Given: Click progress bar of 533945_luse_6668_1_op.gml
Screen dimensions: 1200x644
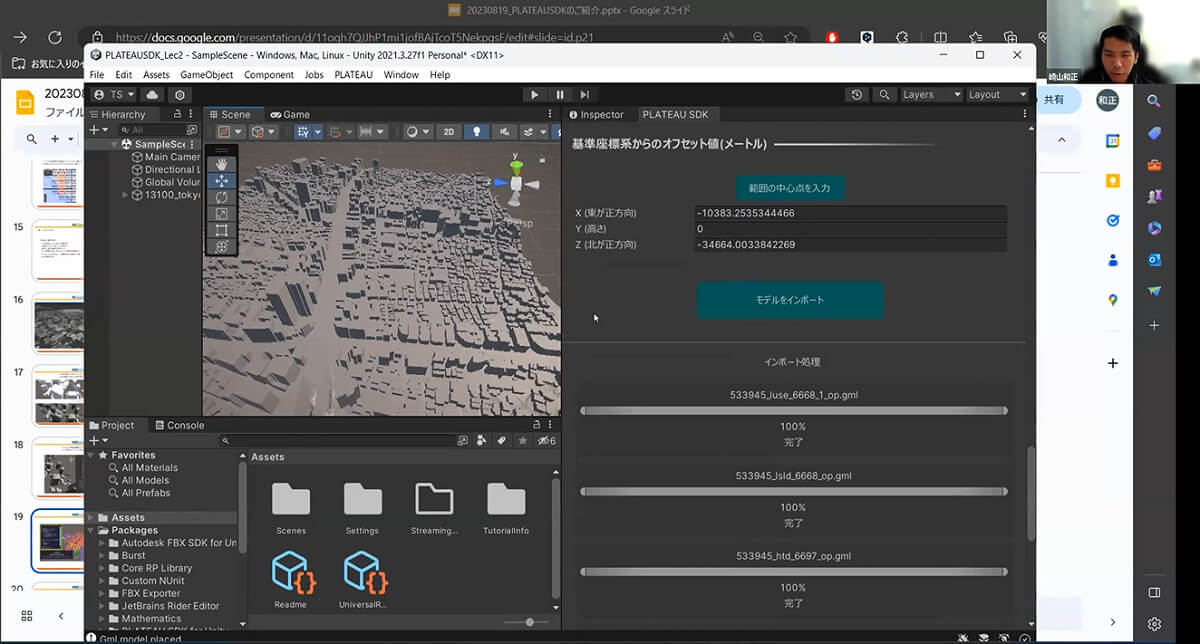Looking at the screenshot, I should click(x=793, y=410).
